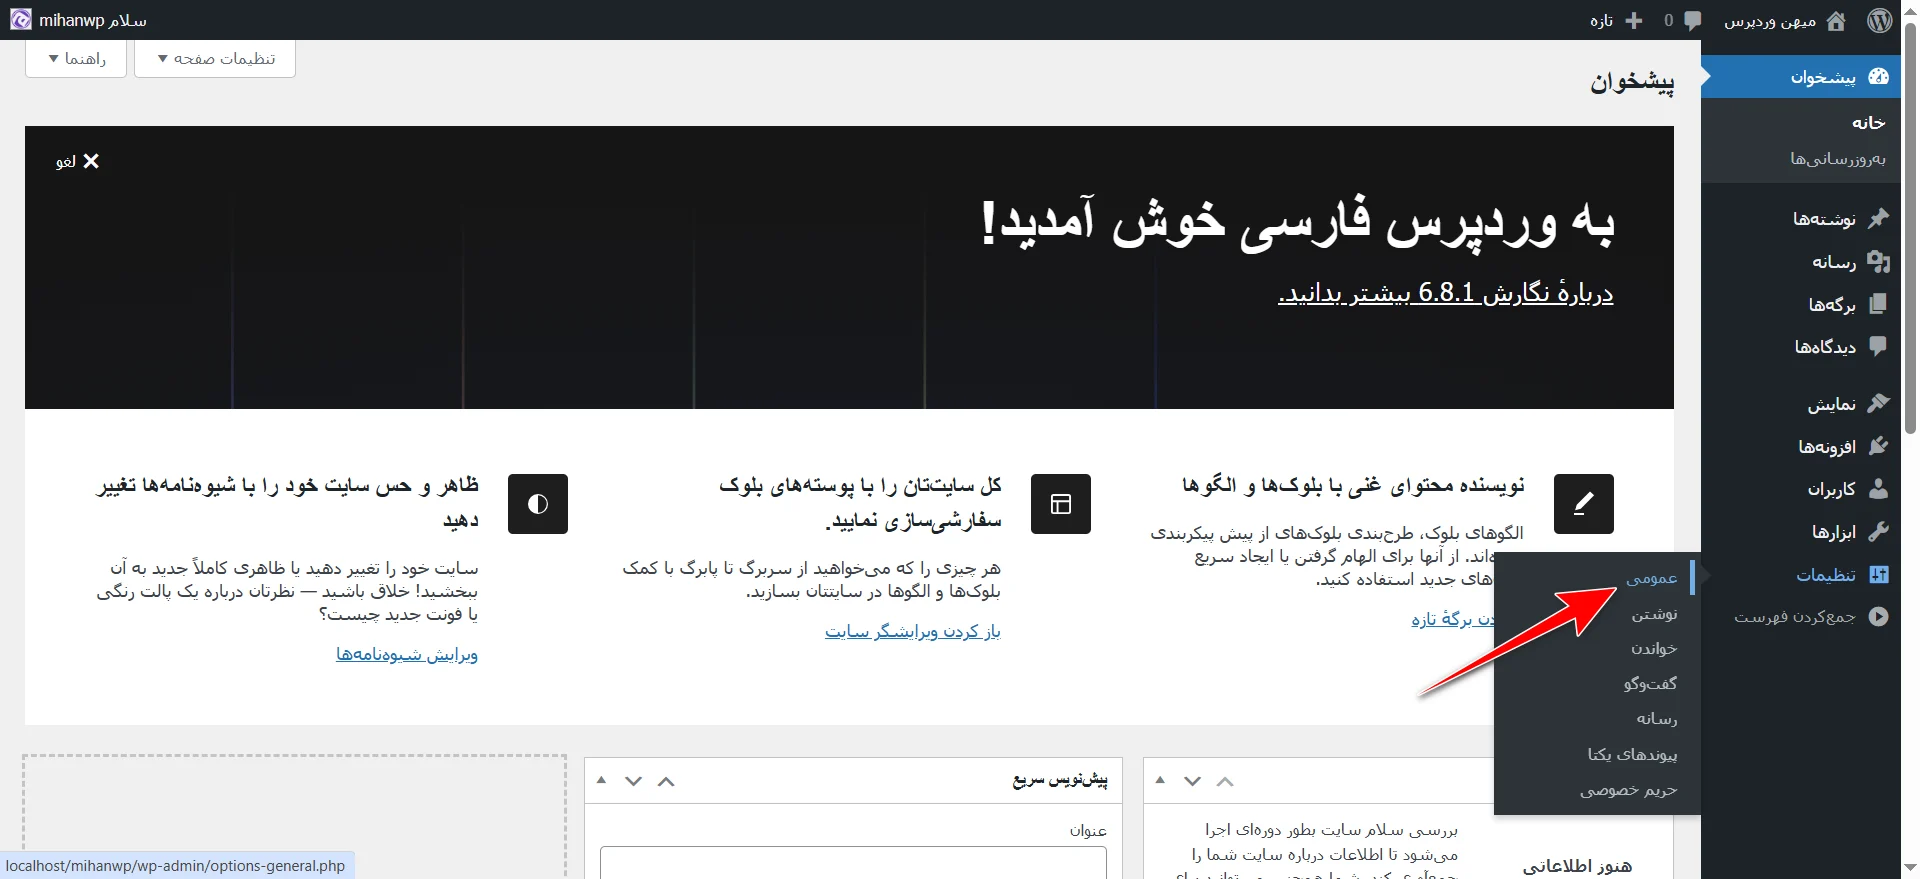Click the scrollbar down arrow
Image resolution: width=1920 pixels, height=879 pixels.
pyautogui.click(x=1910, y=868)
